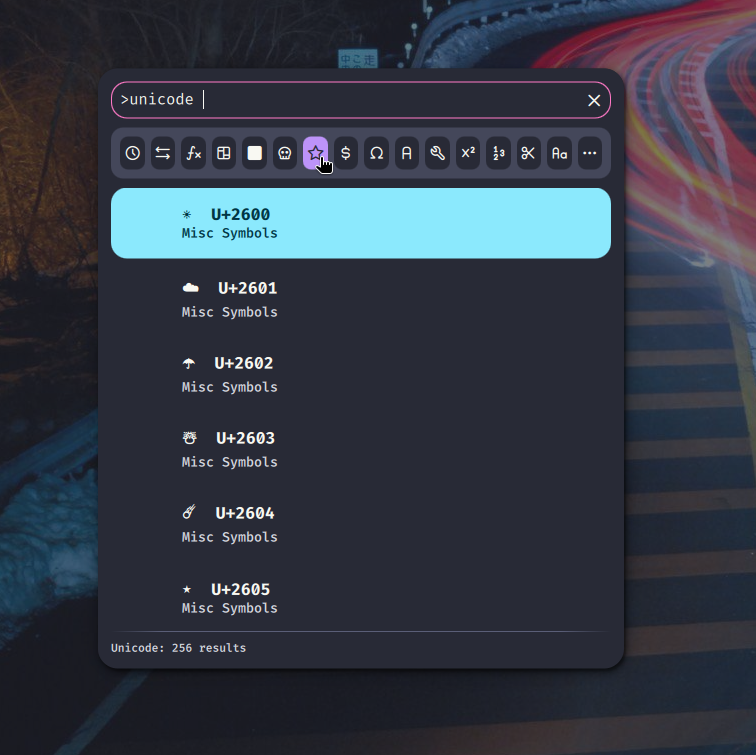Select the U+2600 sun result
756x755 pixels.
click(x=361, y=223)
